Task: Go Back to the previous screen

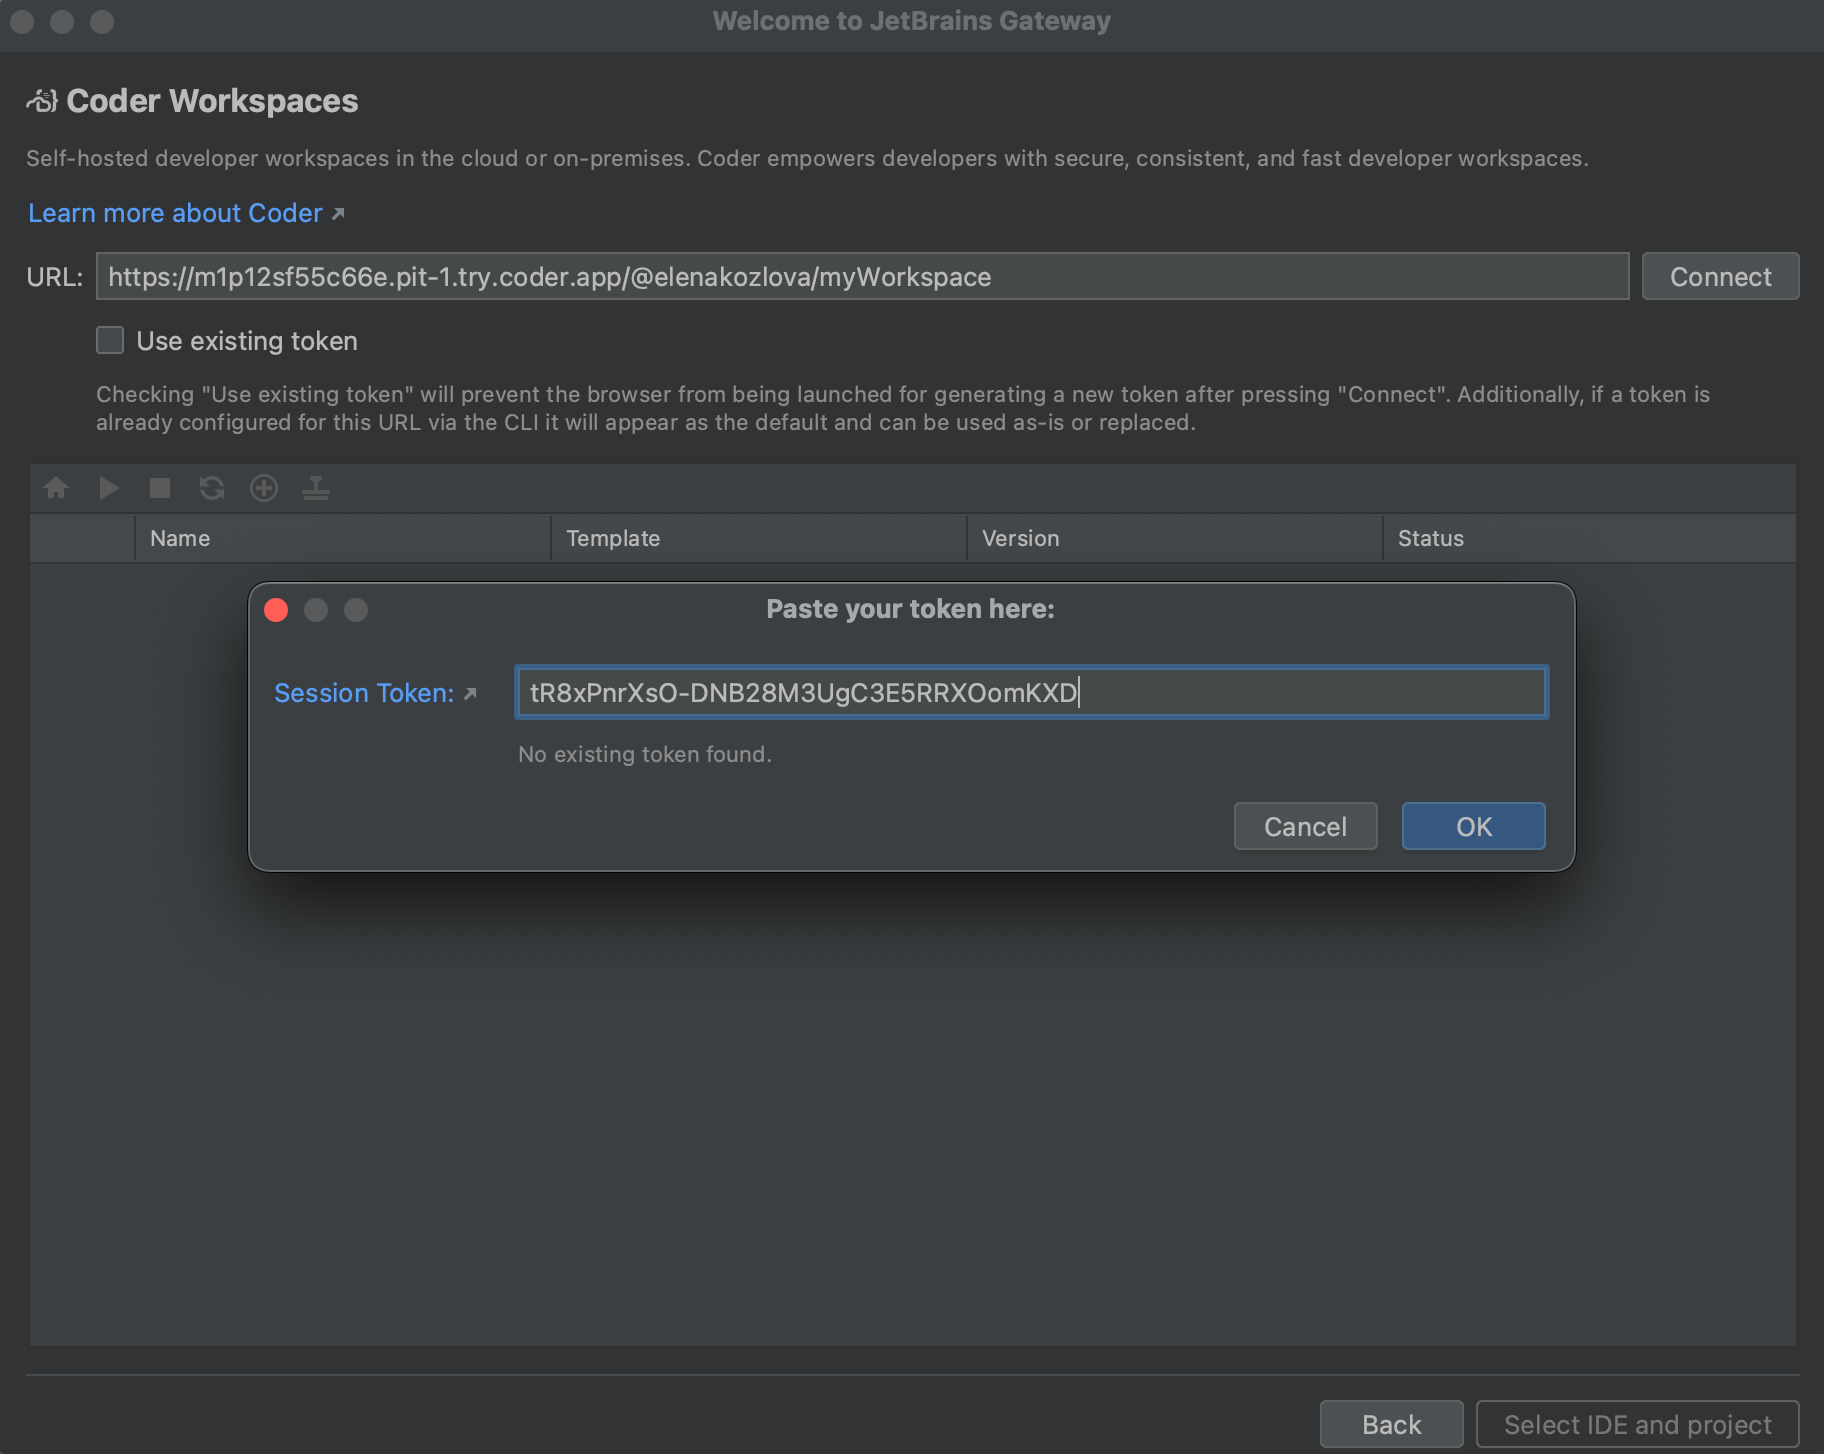Action: 1391,1424
